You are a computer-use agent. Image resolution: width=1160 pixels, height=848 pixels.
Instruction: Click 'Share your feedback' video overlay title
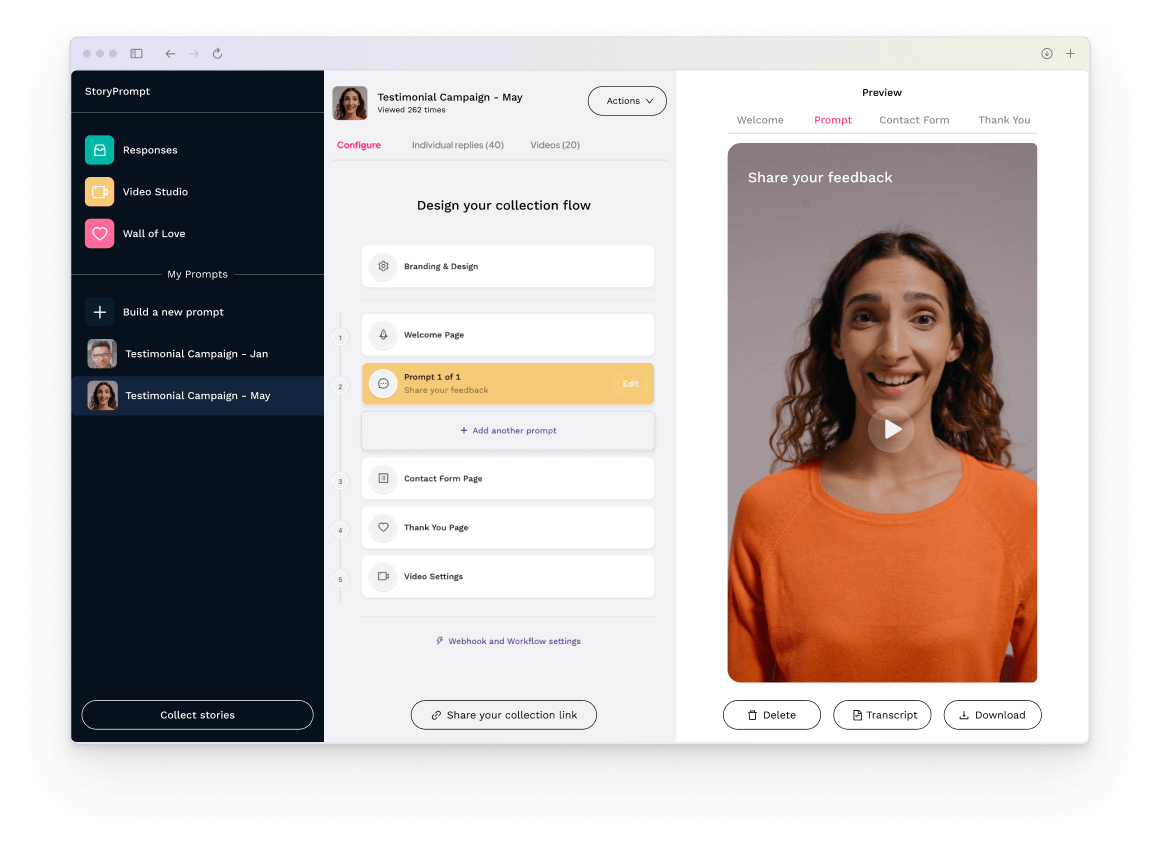(x=820, y=178)
